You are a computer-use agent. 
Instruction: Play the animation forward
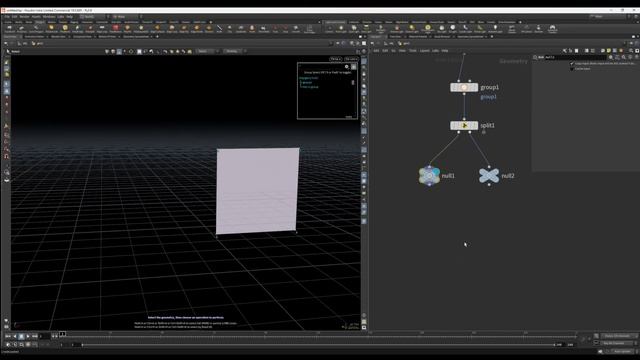28,336
